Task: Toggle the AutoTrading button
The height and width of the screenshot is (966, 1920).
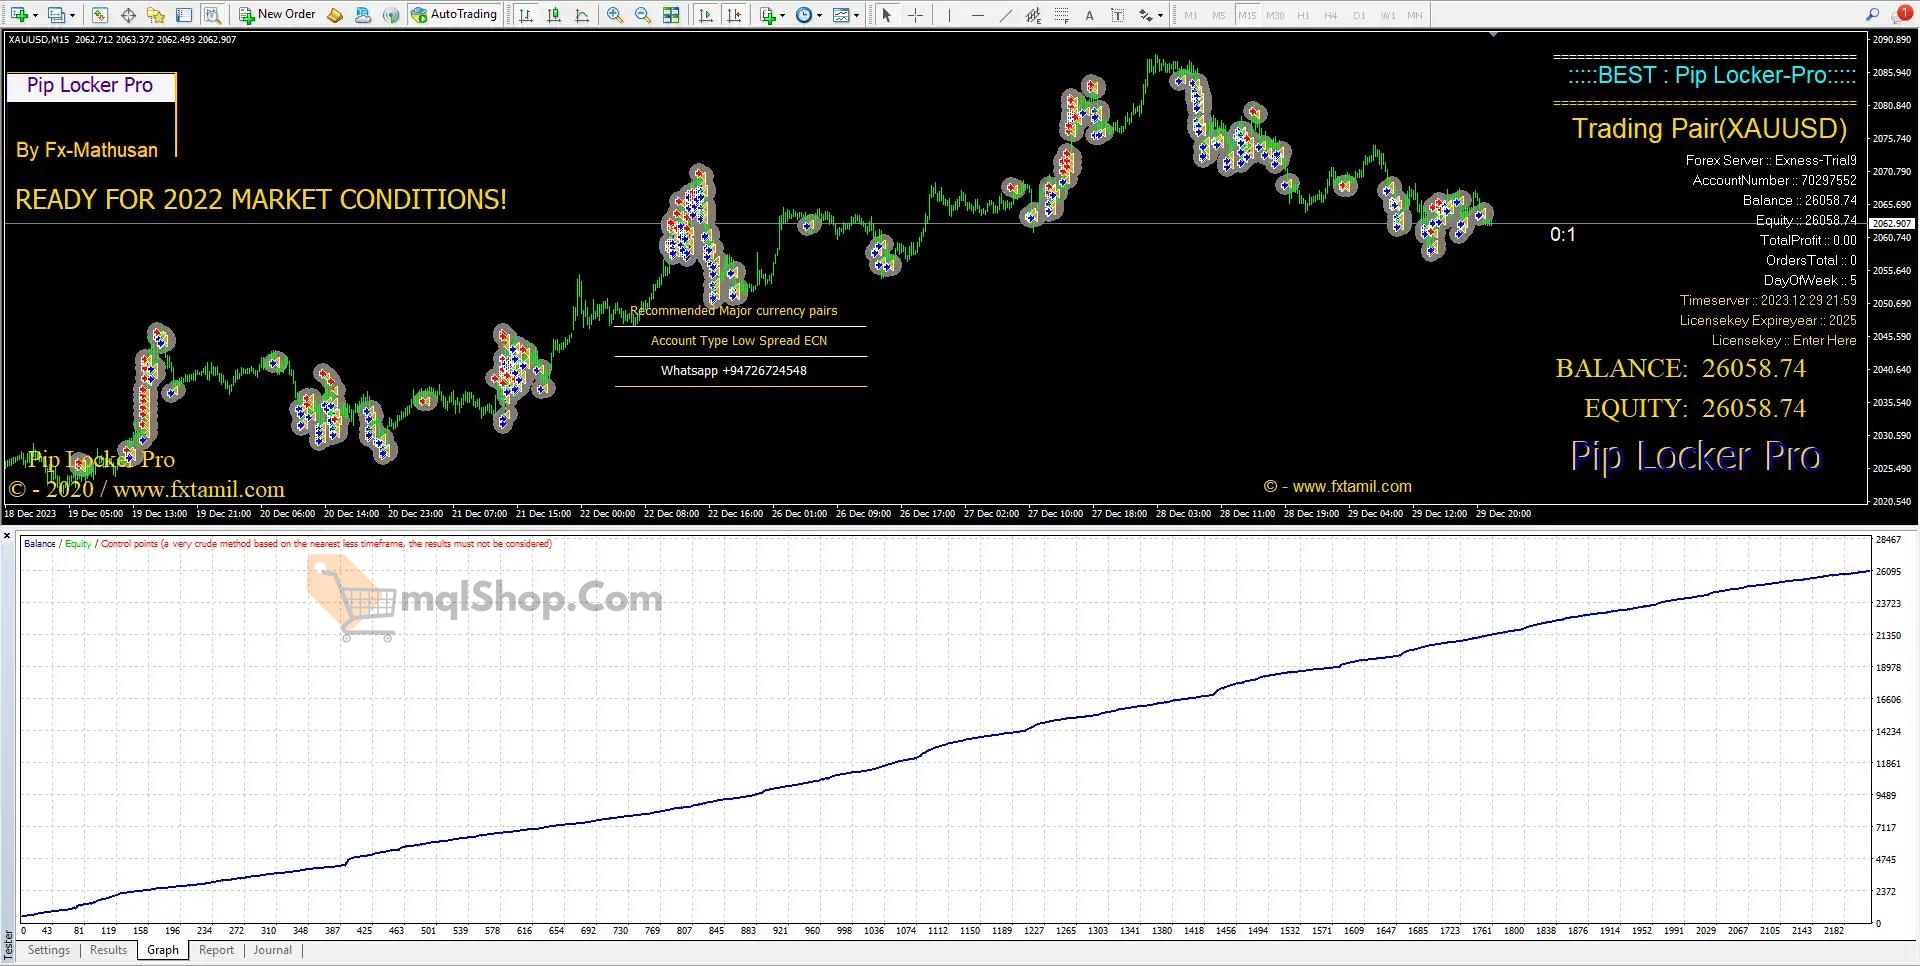Action: click(x=454, y=14)
